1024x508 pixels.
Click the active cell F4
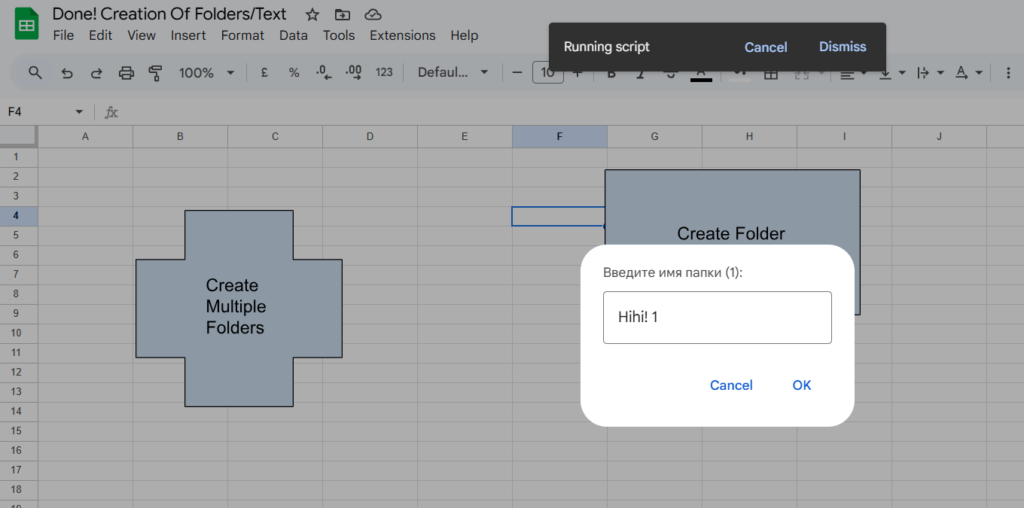559,216
